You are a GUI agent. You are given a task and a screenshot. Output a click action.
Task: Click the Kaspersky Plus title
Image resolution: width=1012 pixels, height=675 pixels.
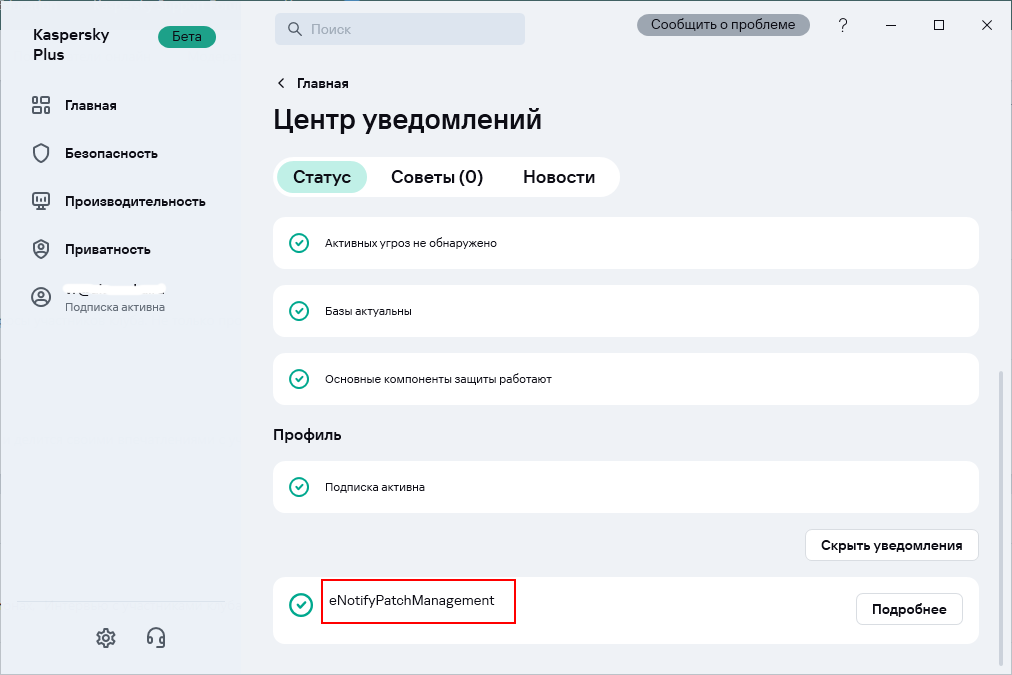(71, 45)
